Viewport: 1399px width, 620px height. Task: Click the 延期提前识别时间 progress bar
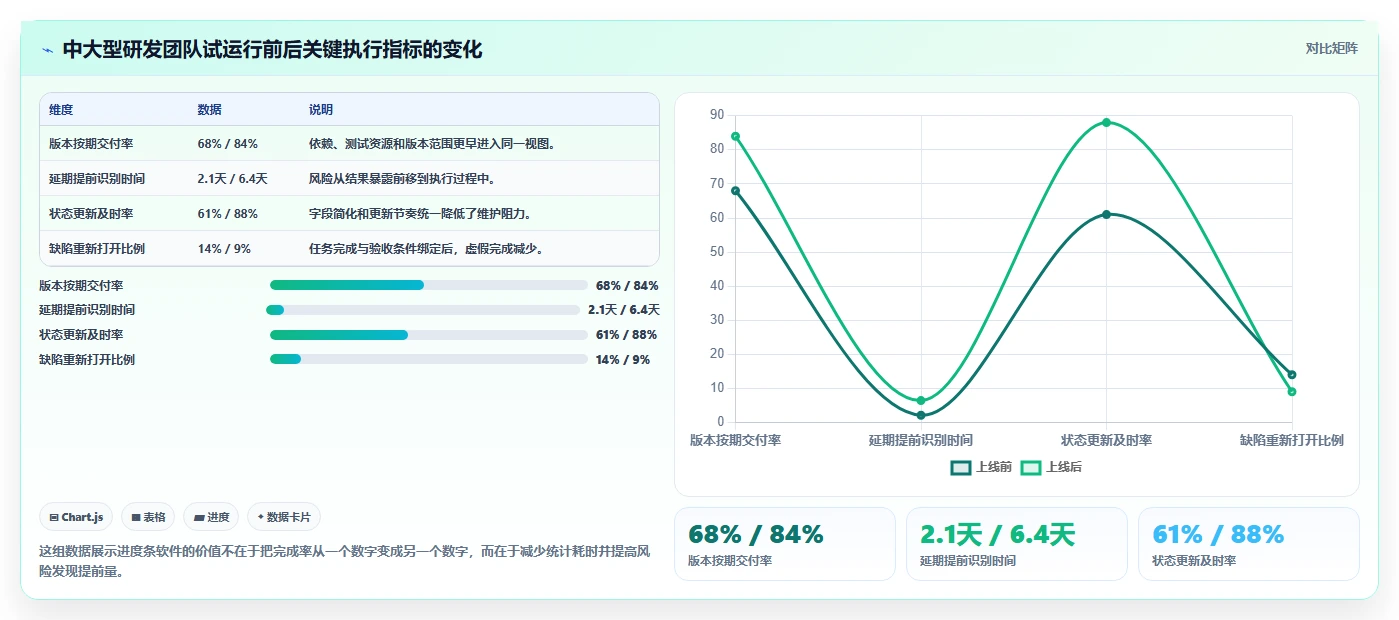[x=423, y=310]
